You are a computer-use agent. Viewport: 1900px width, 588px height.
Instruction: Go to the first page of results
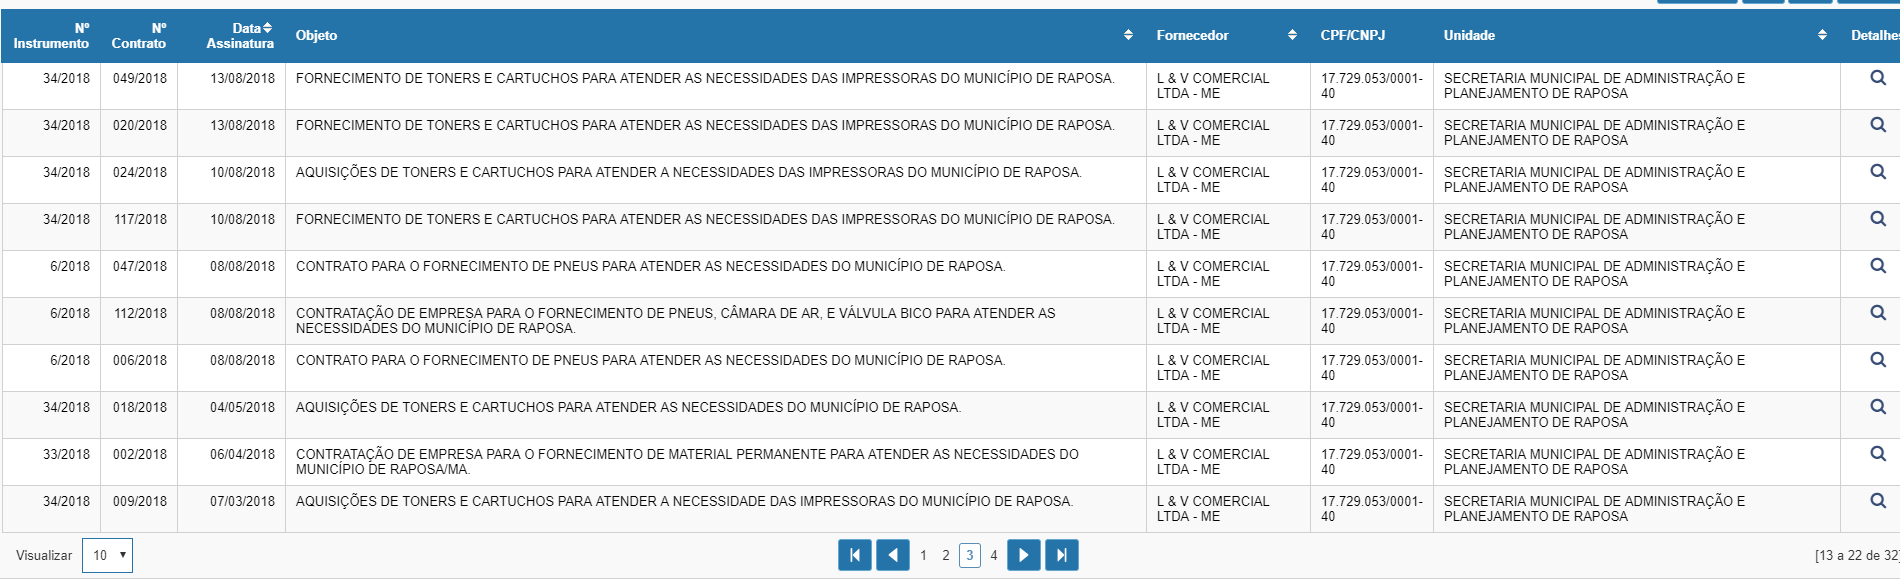coord(854,555)
